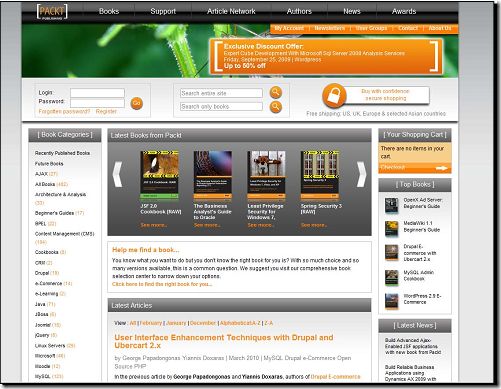The image size is (501, 389).
Task: Open Recently Published Books category
Action: (x=62, y=153)
